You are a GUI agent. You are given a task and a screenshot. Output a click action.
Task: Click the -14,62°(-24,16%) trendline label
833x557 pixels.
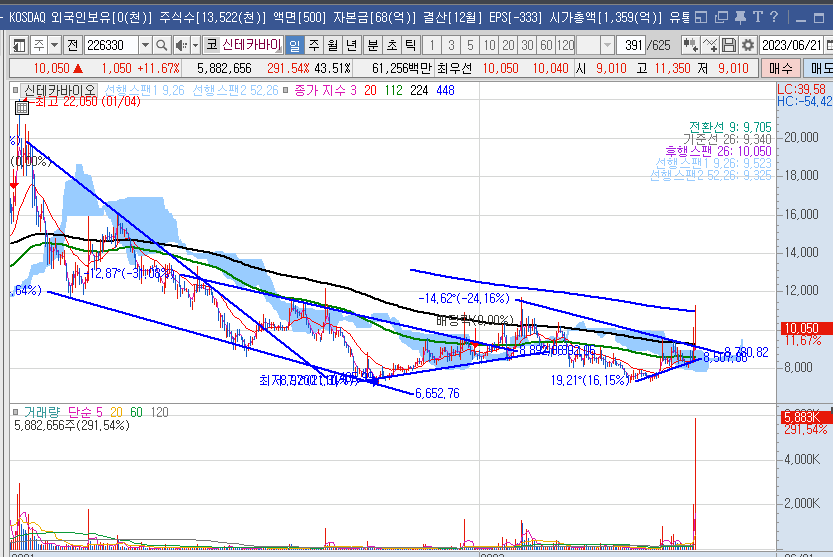(x=464, y=298)
